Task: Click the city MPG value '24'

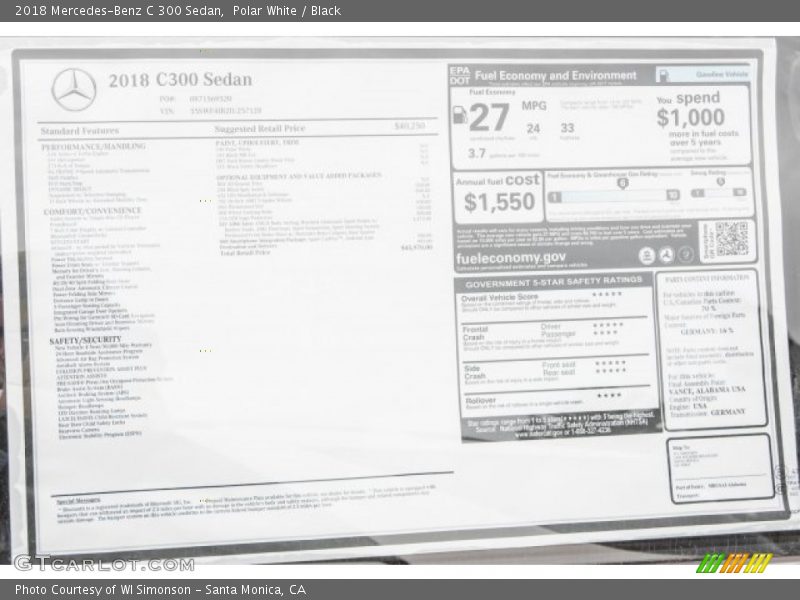Action: pos(533,129)
